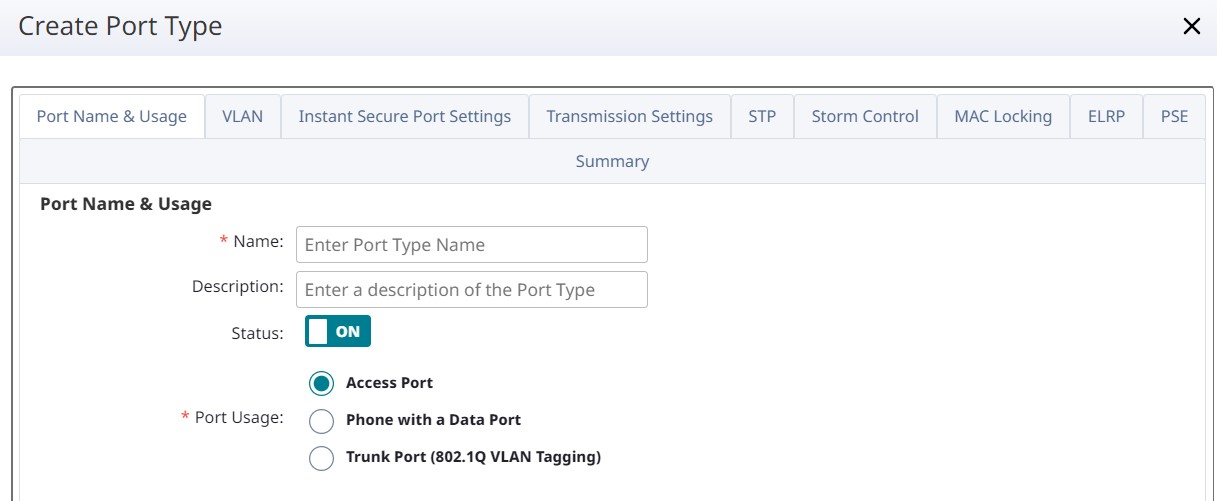Select Trunk Port (802.1Q VLAN Tagging) option
This screenshot has height=501, width=1217.
pos(321,458)
